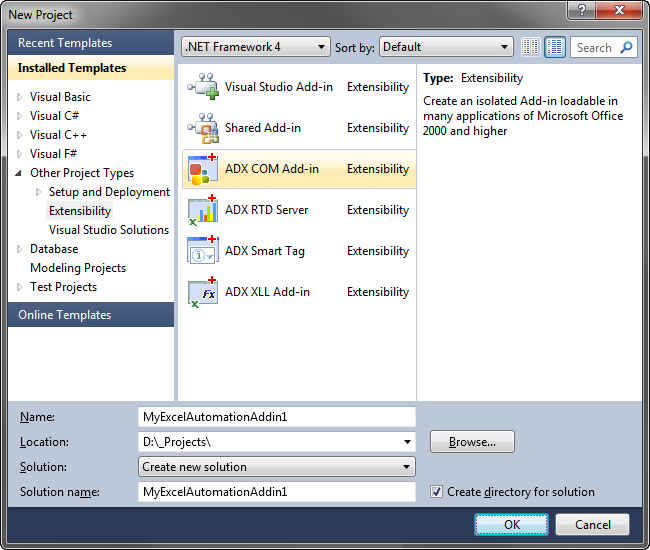Open the Recent Templates section

(91, 43)
